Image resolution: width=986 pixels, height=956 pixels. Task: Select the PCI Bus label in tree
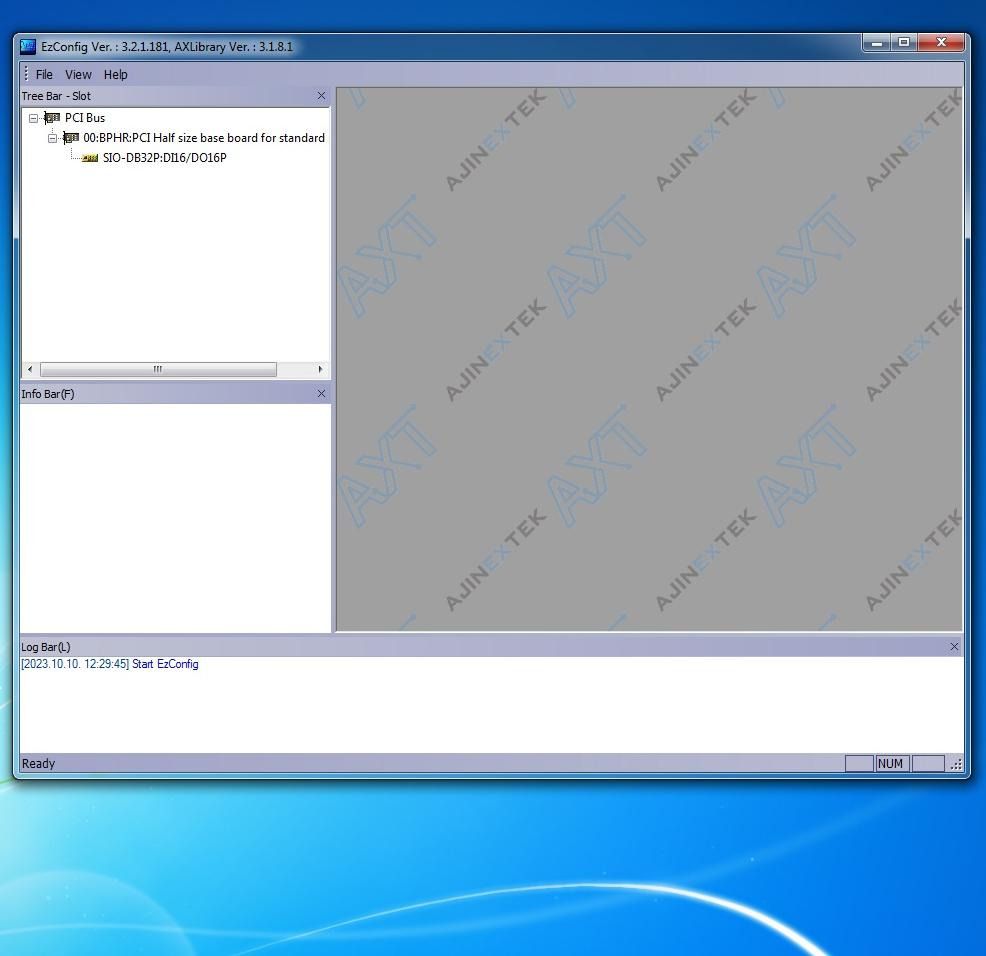pos(85,118)
